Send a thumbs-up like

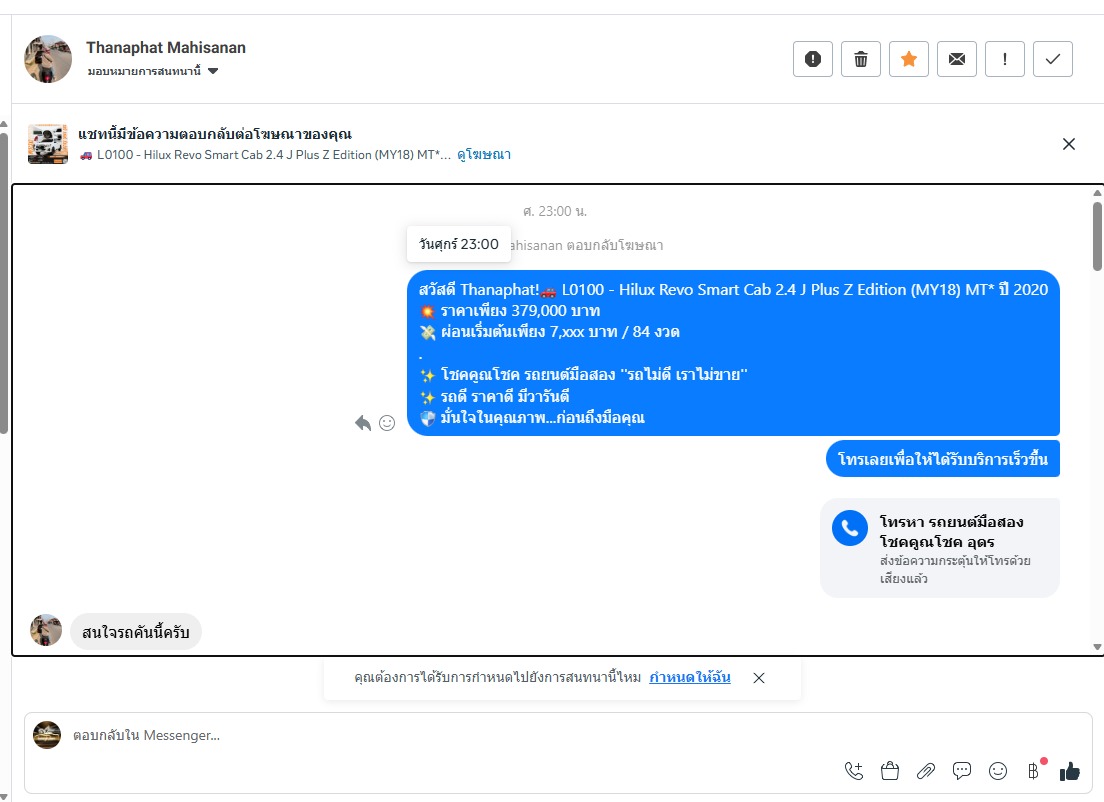1069,772
